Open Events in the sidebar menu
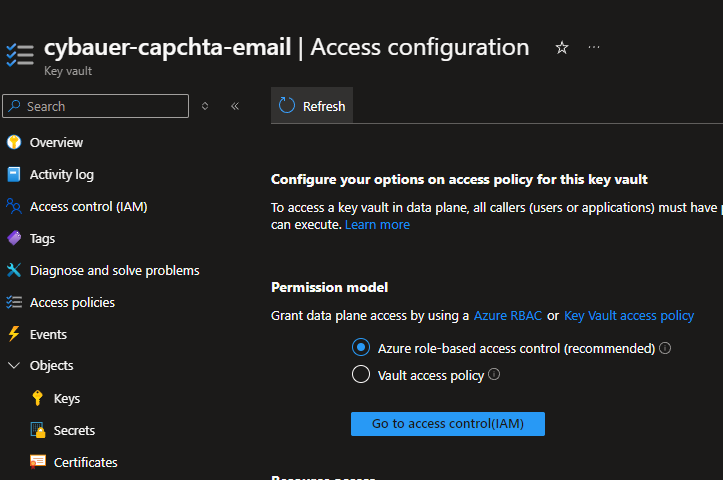The height and width of the screenshot is (480, 723). tap(48, 334)
